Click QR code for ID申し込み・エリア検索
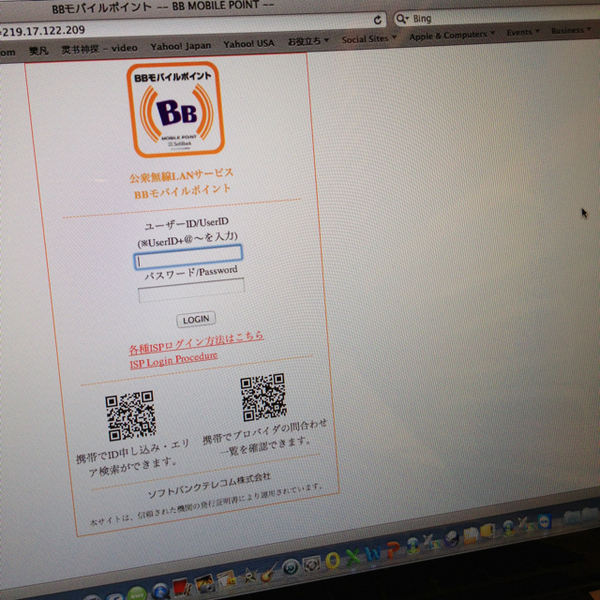The width and height of the screenshot is (600, 600). (130, 416)
